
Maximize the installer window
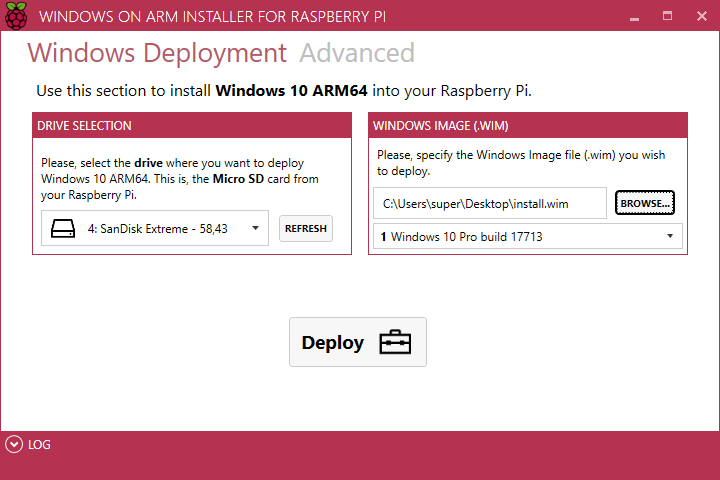click(667, 17)
